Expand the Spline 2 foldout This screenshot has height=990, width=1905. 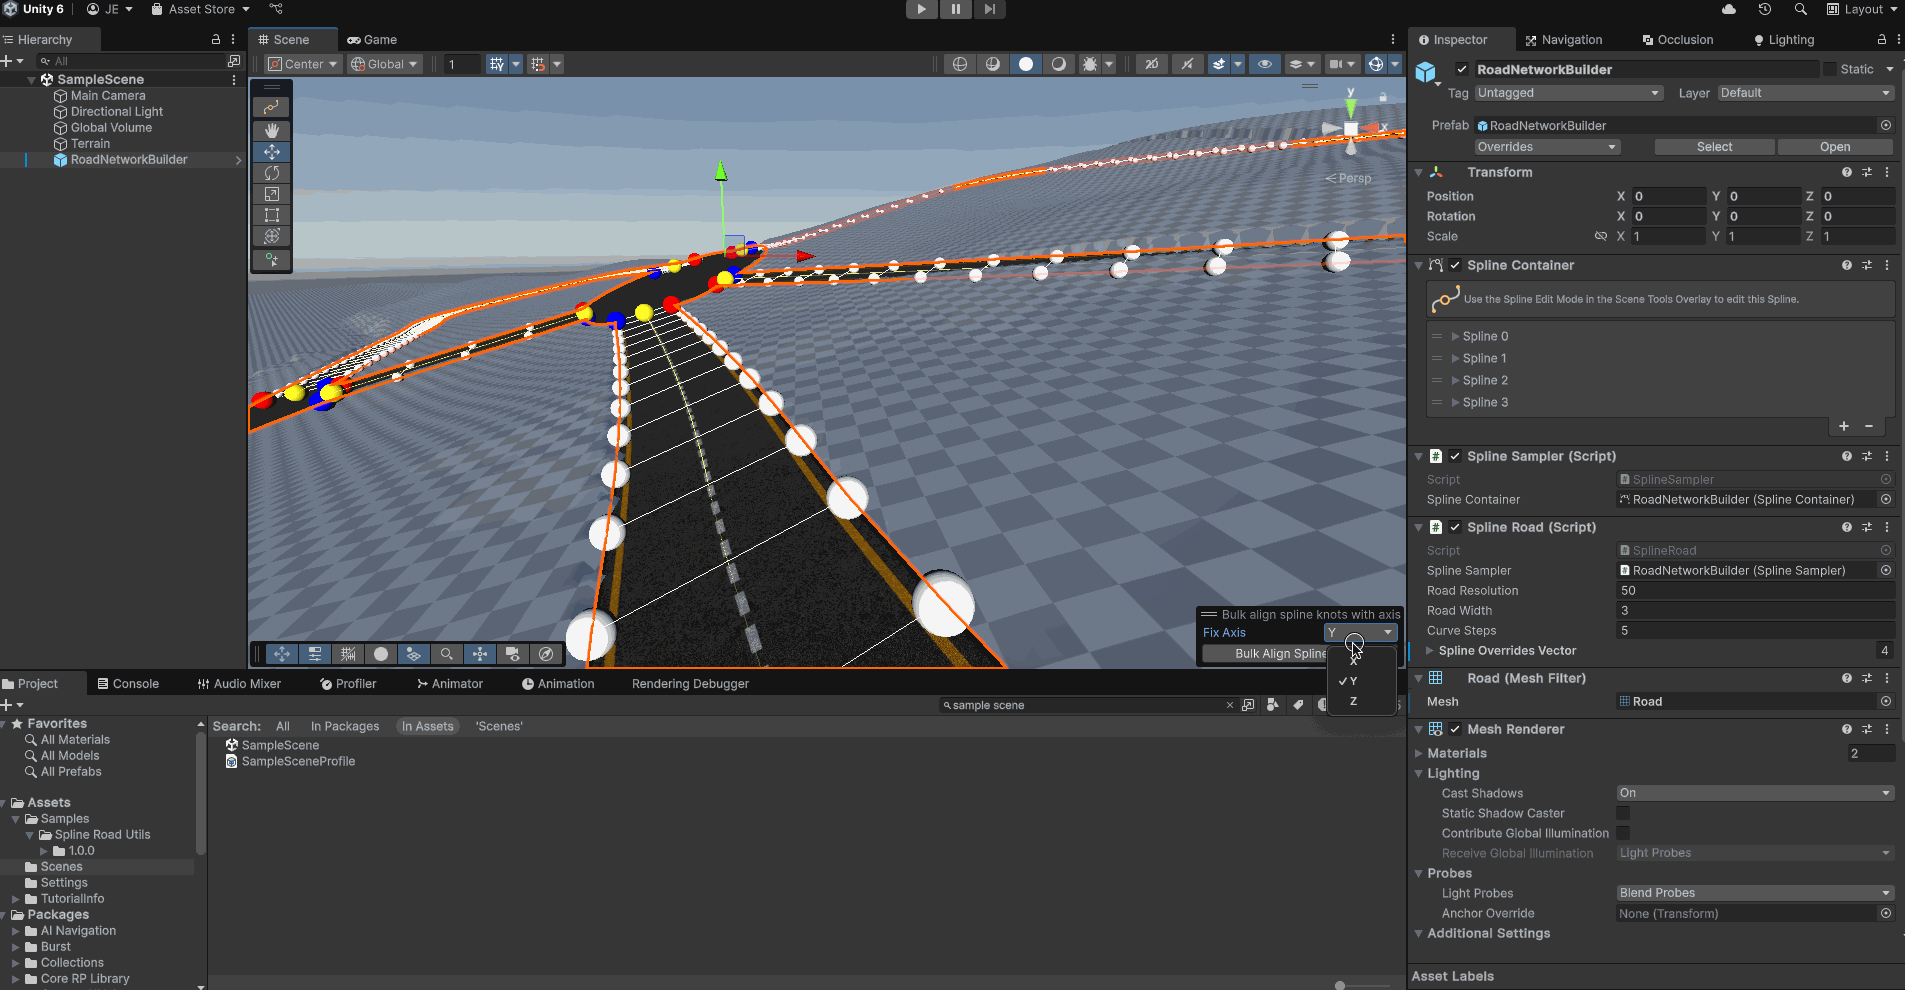pyautogui.click(x=1455, y=380)
